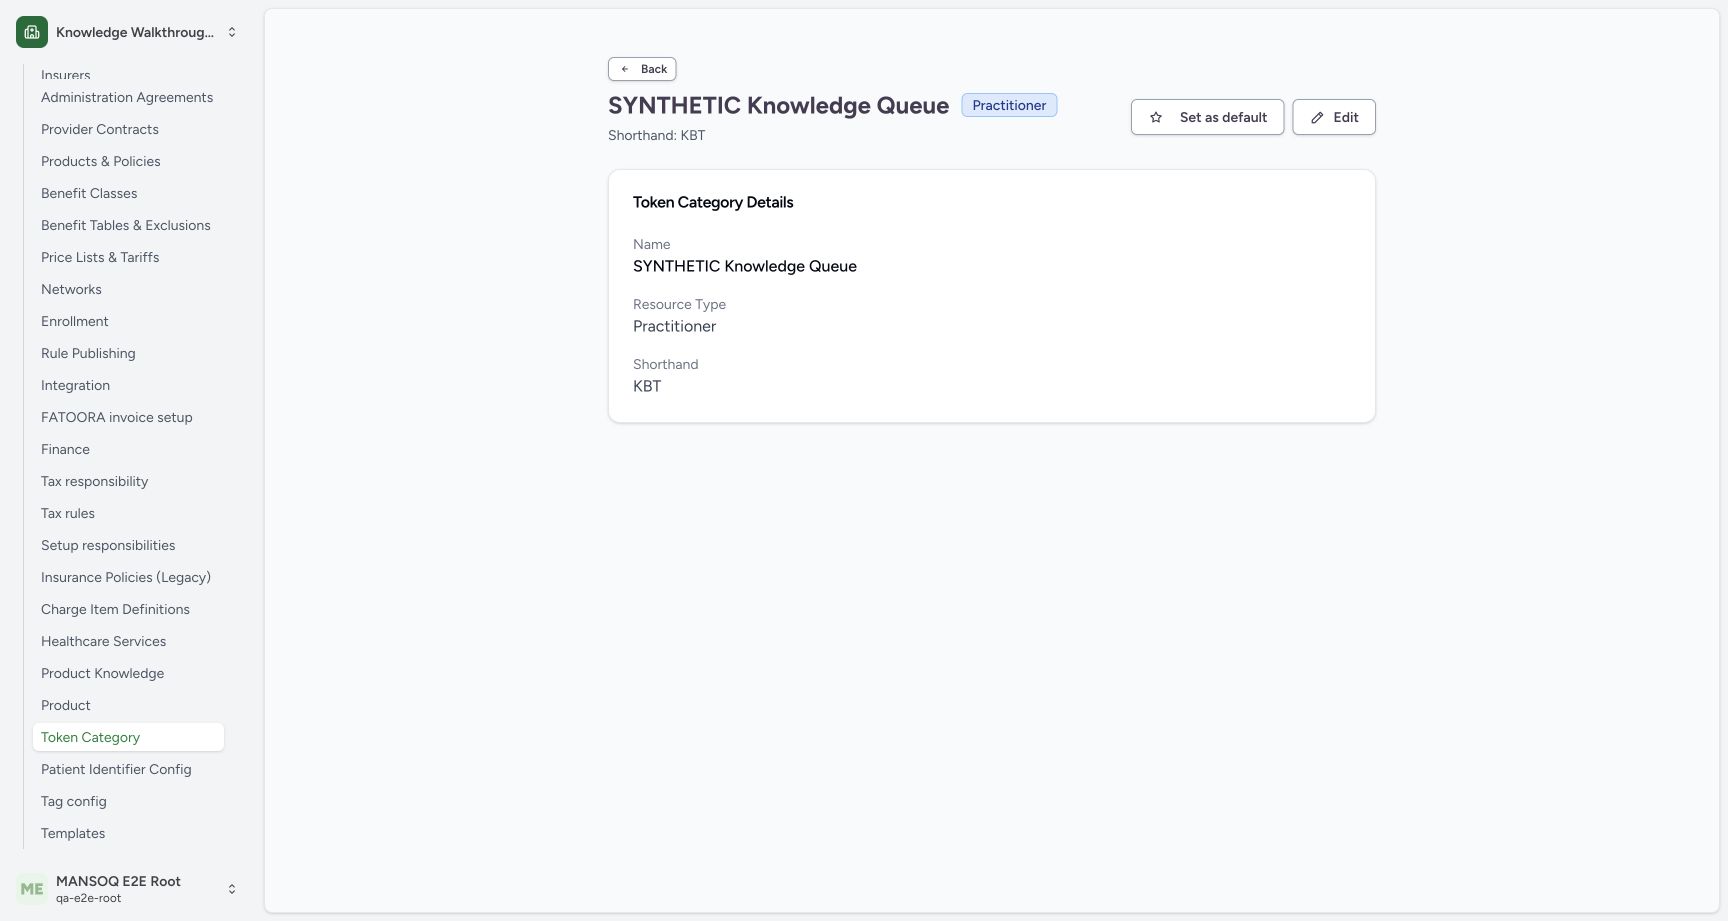
Task: Go to Enrollment page
Action: point(75,321)
